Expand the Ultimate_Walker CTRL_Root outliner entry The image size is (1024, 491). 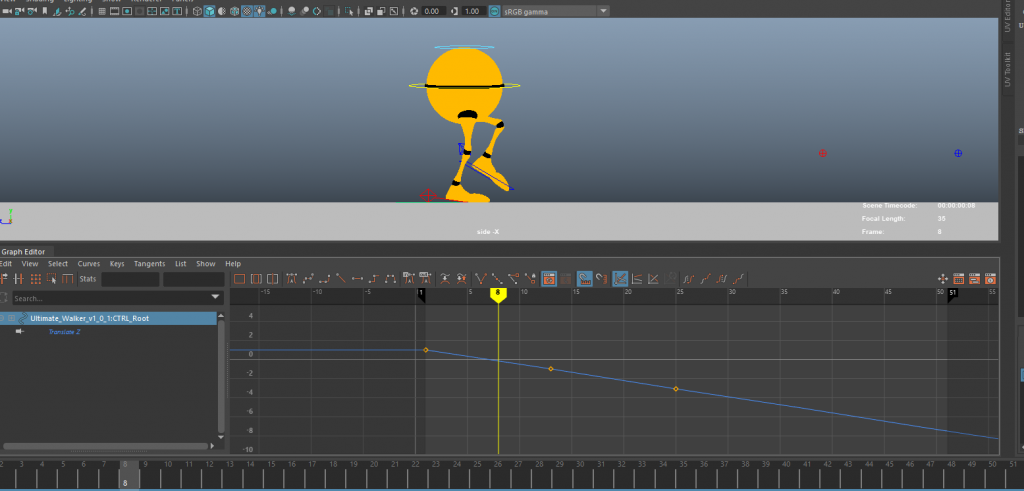pyautogui.click(x=11, y=318)
